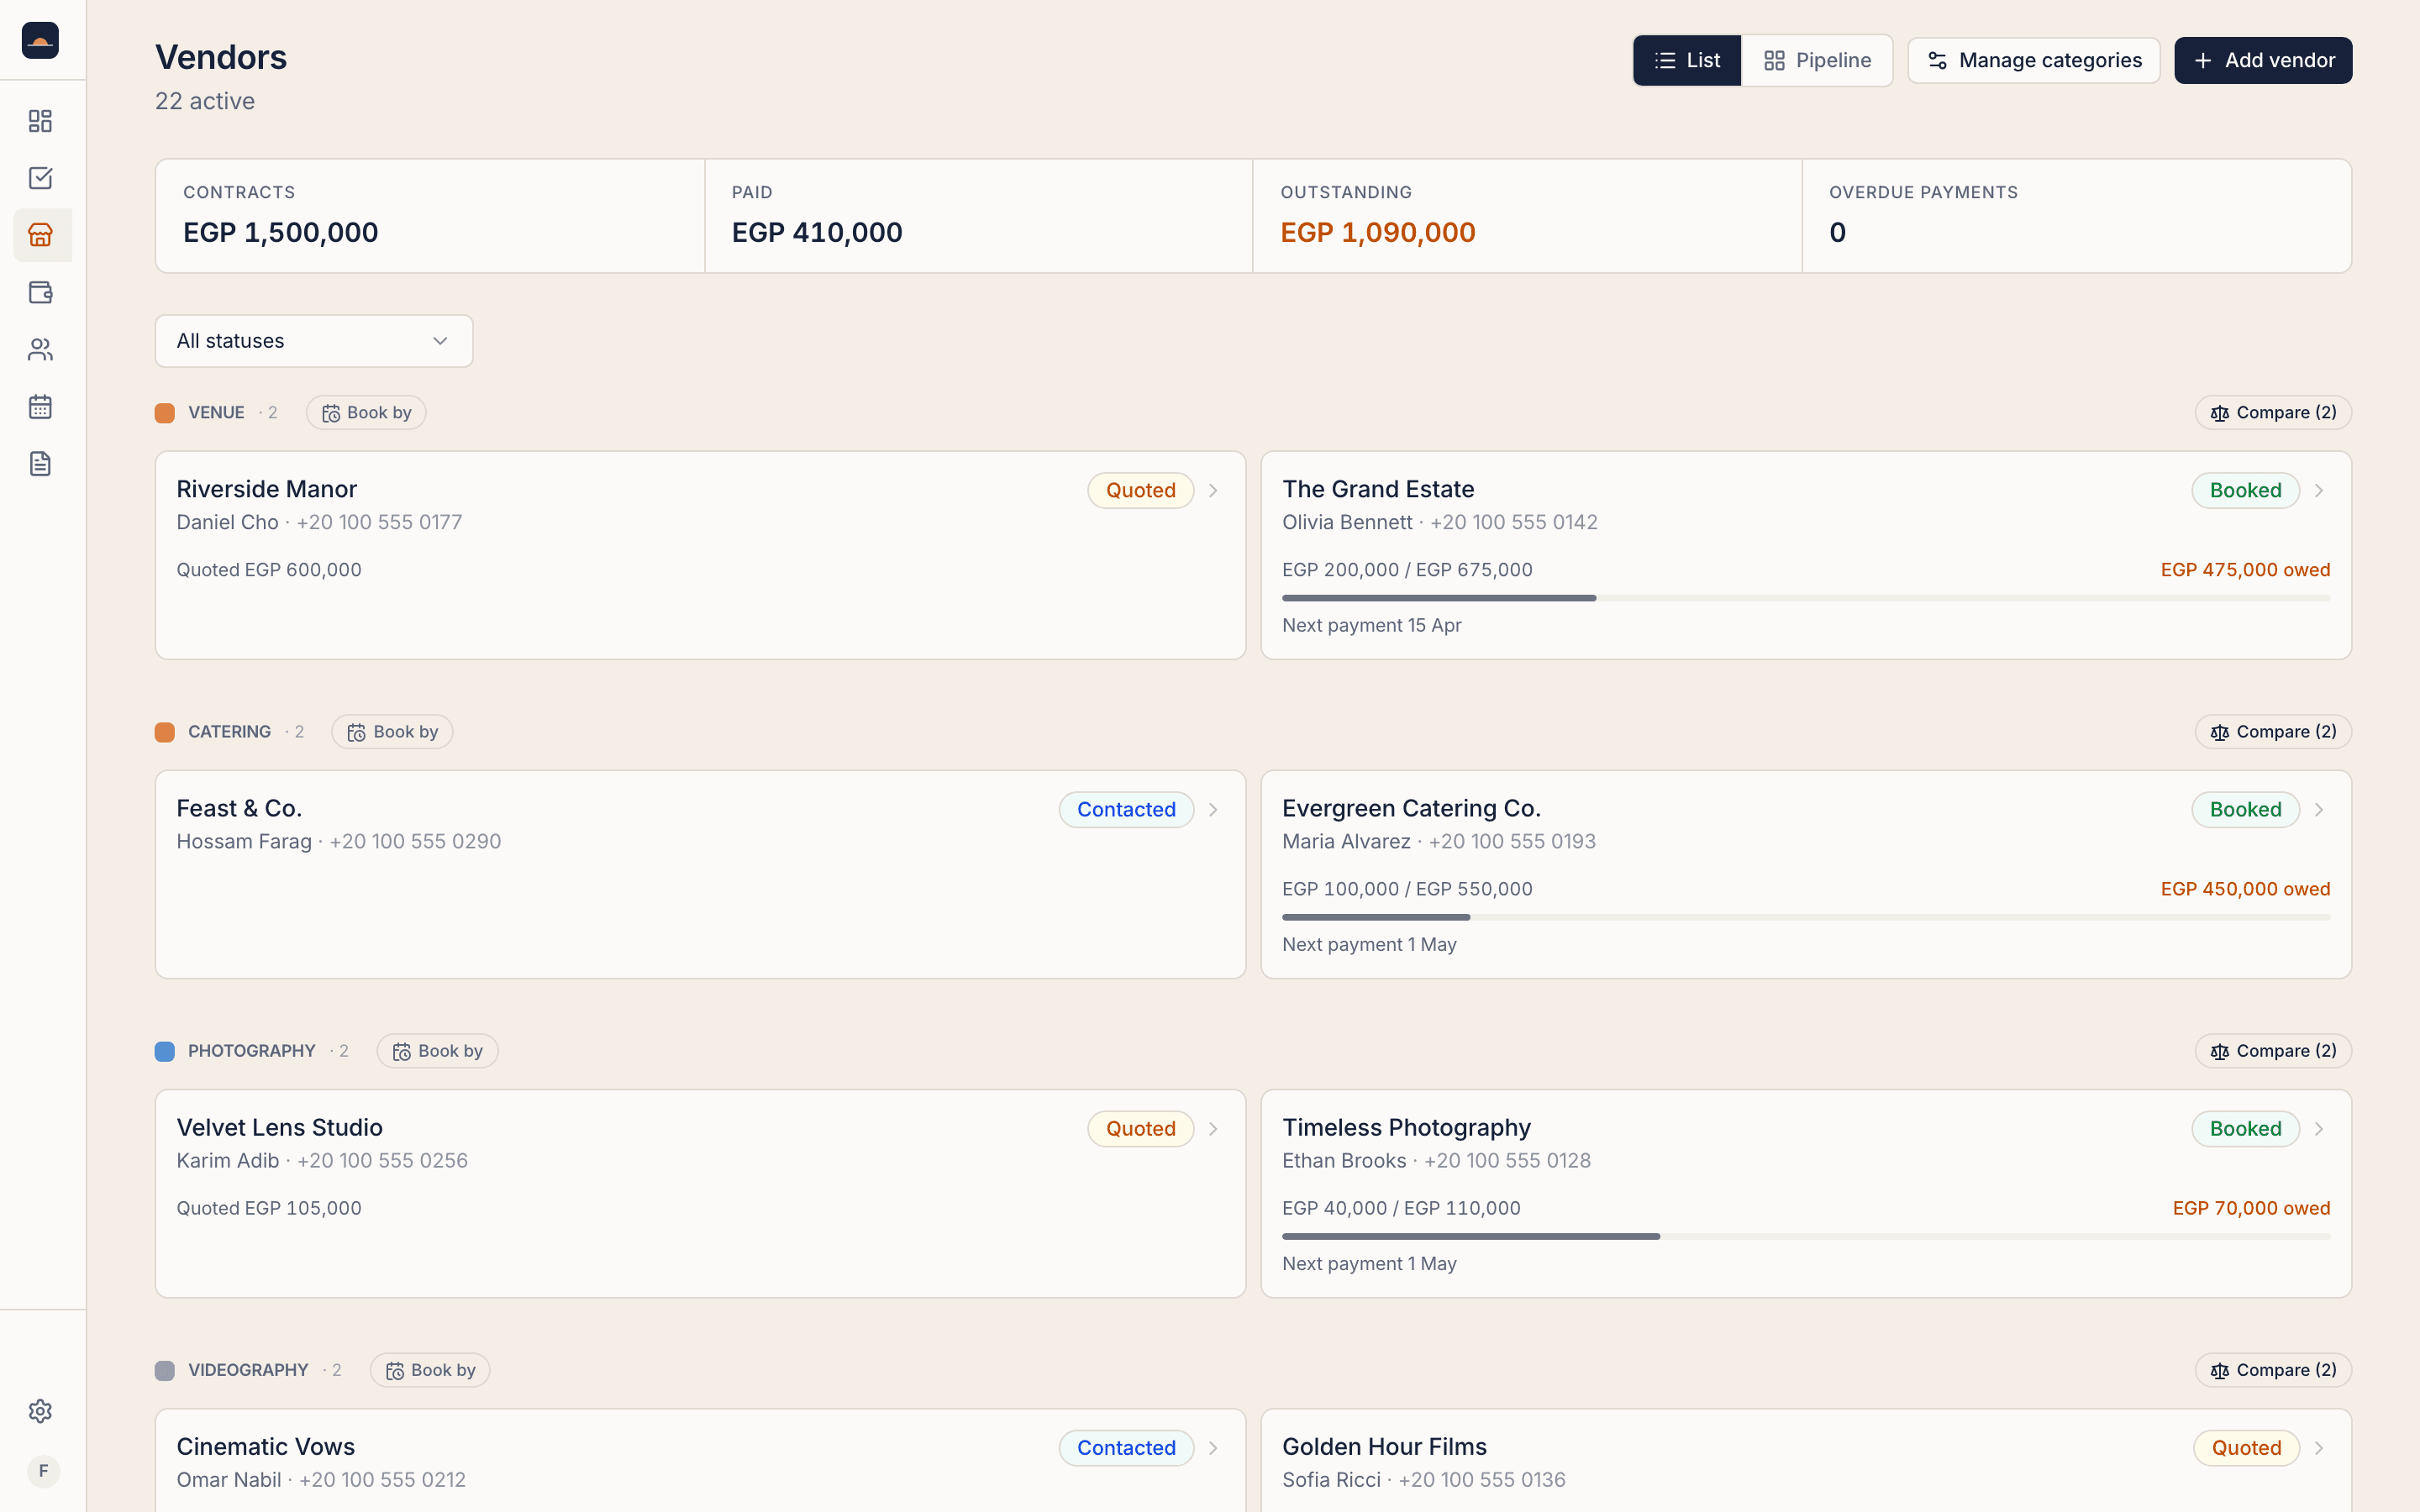Open the Riverside Manor vendor name

267,489
